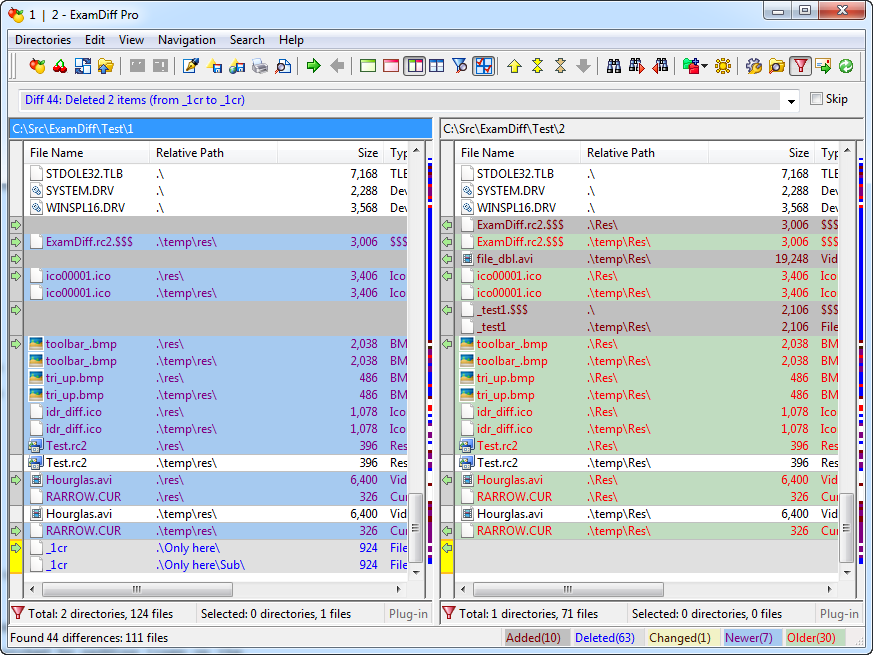Click the printer icon
Screen dimensions: 873x655
[260, 66]
